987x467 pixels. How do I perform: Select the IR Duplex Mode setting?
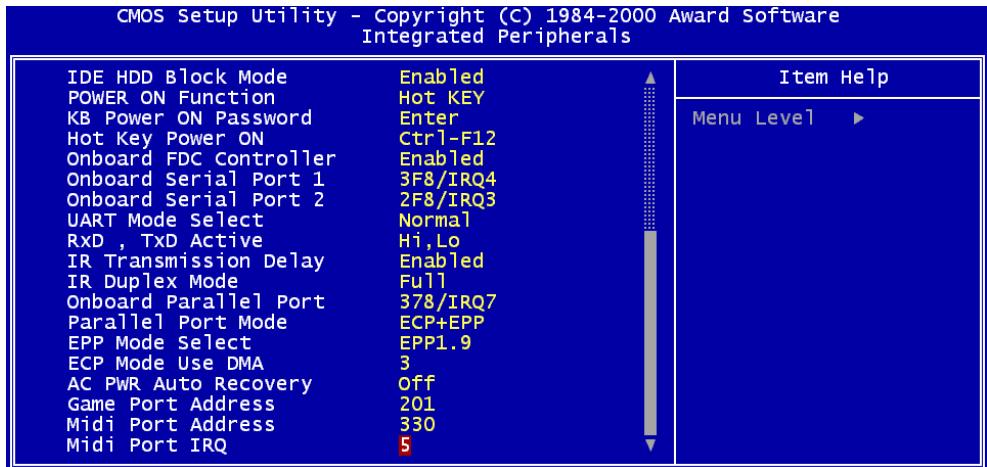point(152,281)
